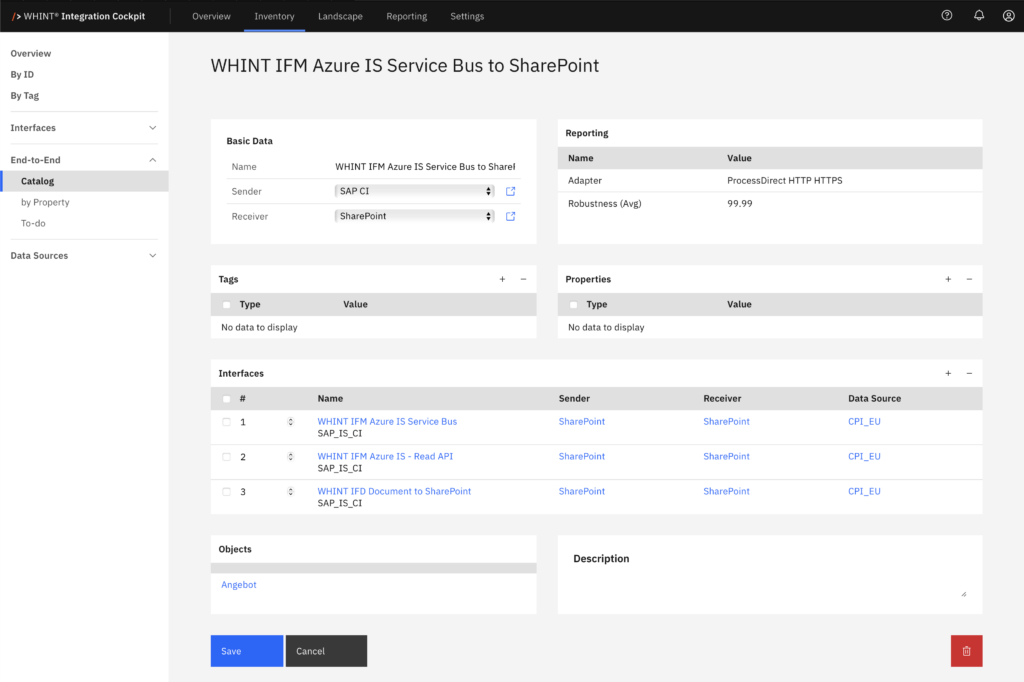Open Sender system via external link icon

(x=510, y=191)
